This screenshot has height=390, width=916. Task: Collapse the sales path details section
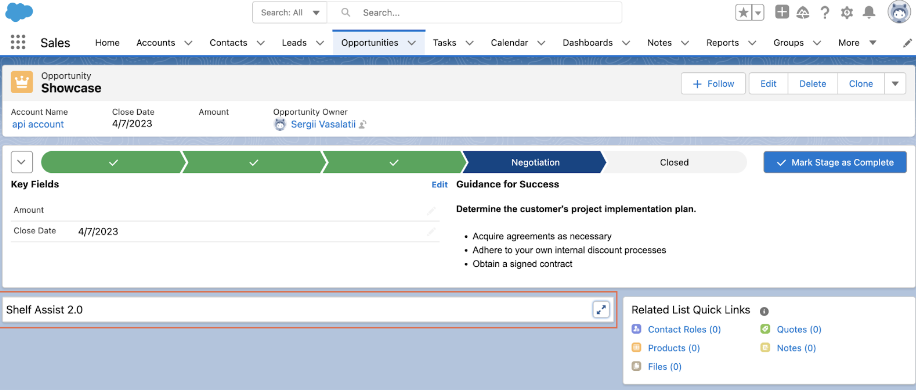(22, 162)
